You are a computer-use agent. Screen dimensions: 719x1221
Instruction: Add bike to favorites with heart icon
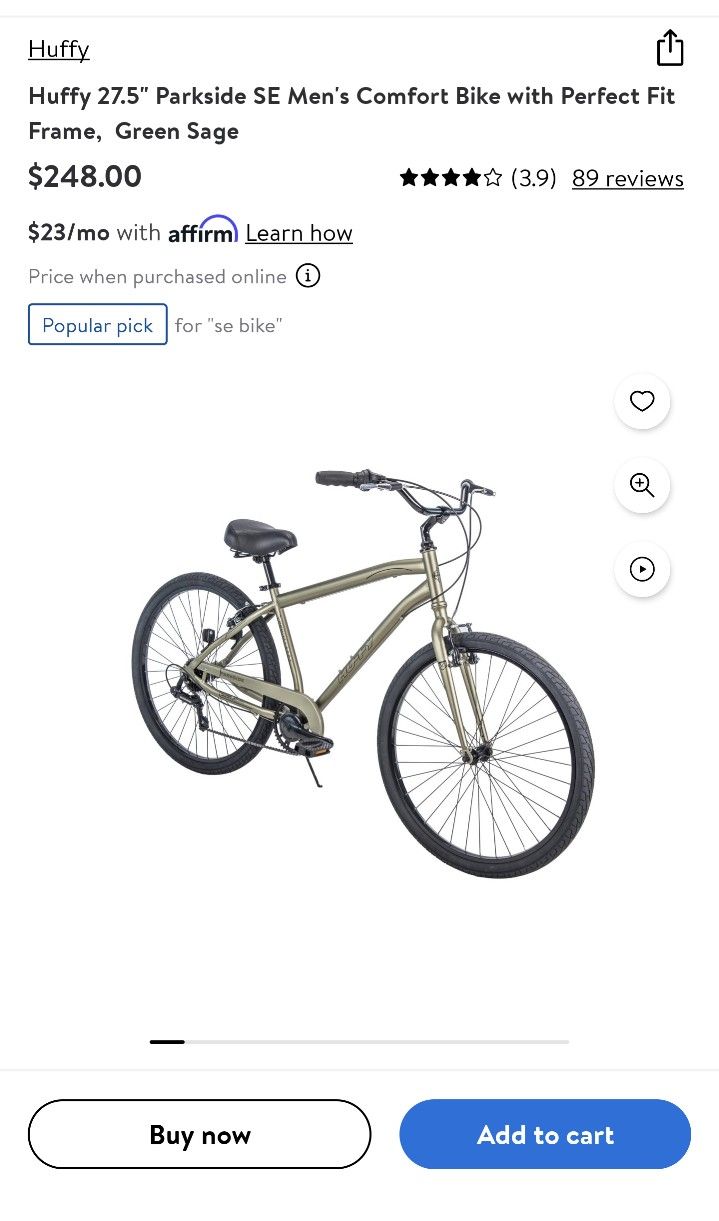pos(642,401)
